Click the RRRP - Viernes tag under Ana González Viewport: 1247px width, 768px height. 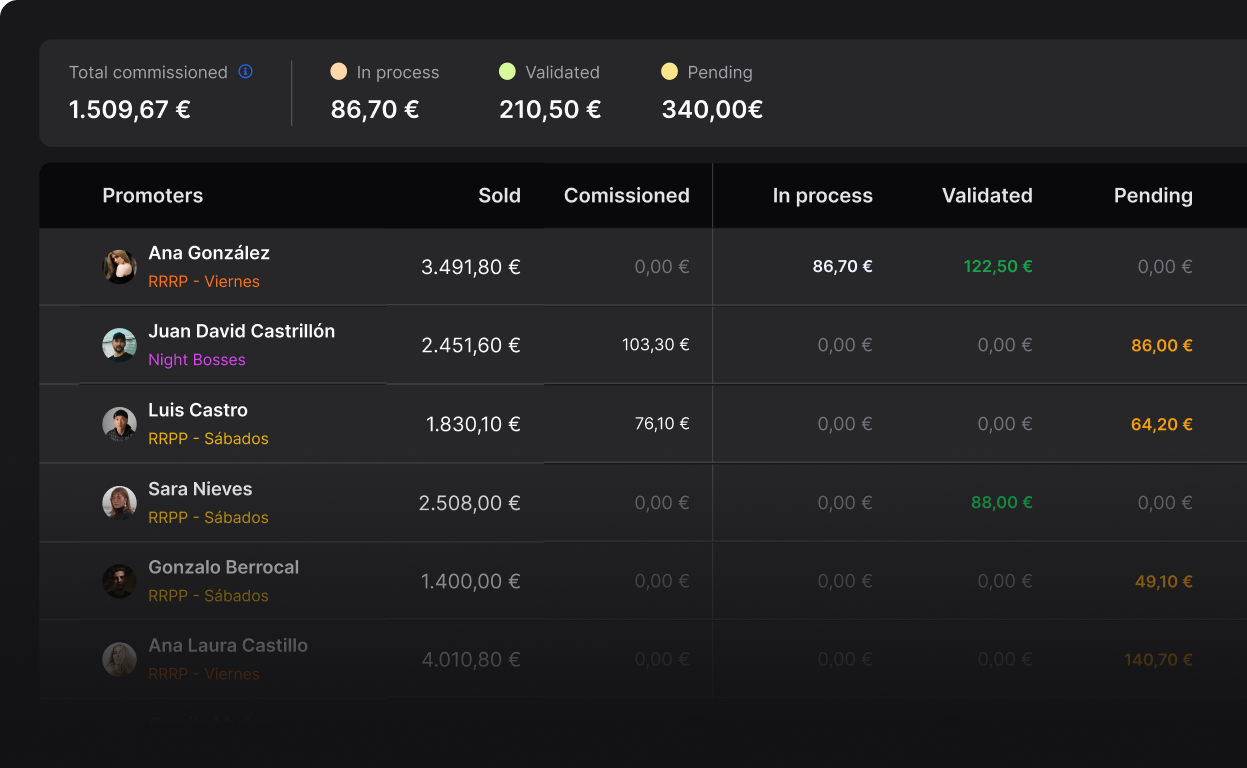tap(204, 281)
